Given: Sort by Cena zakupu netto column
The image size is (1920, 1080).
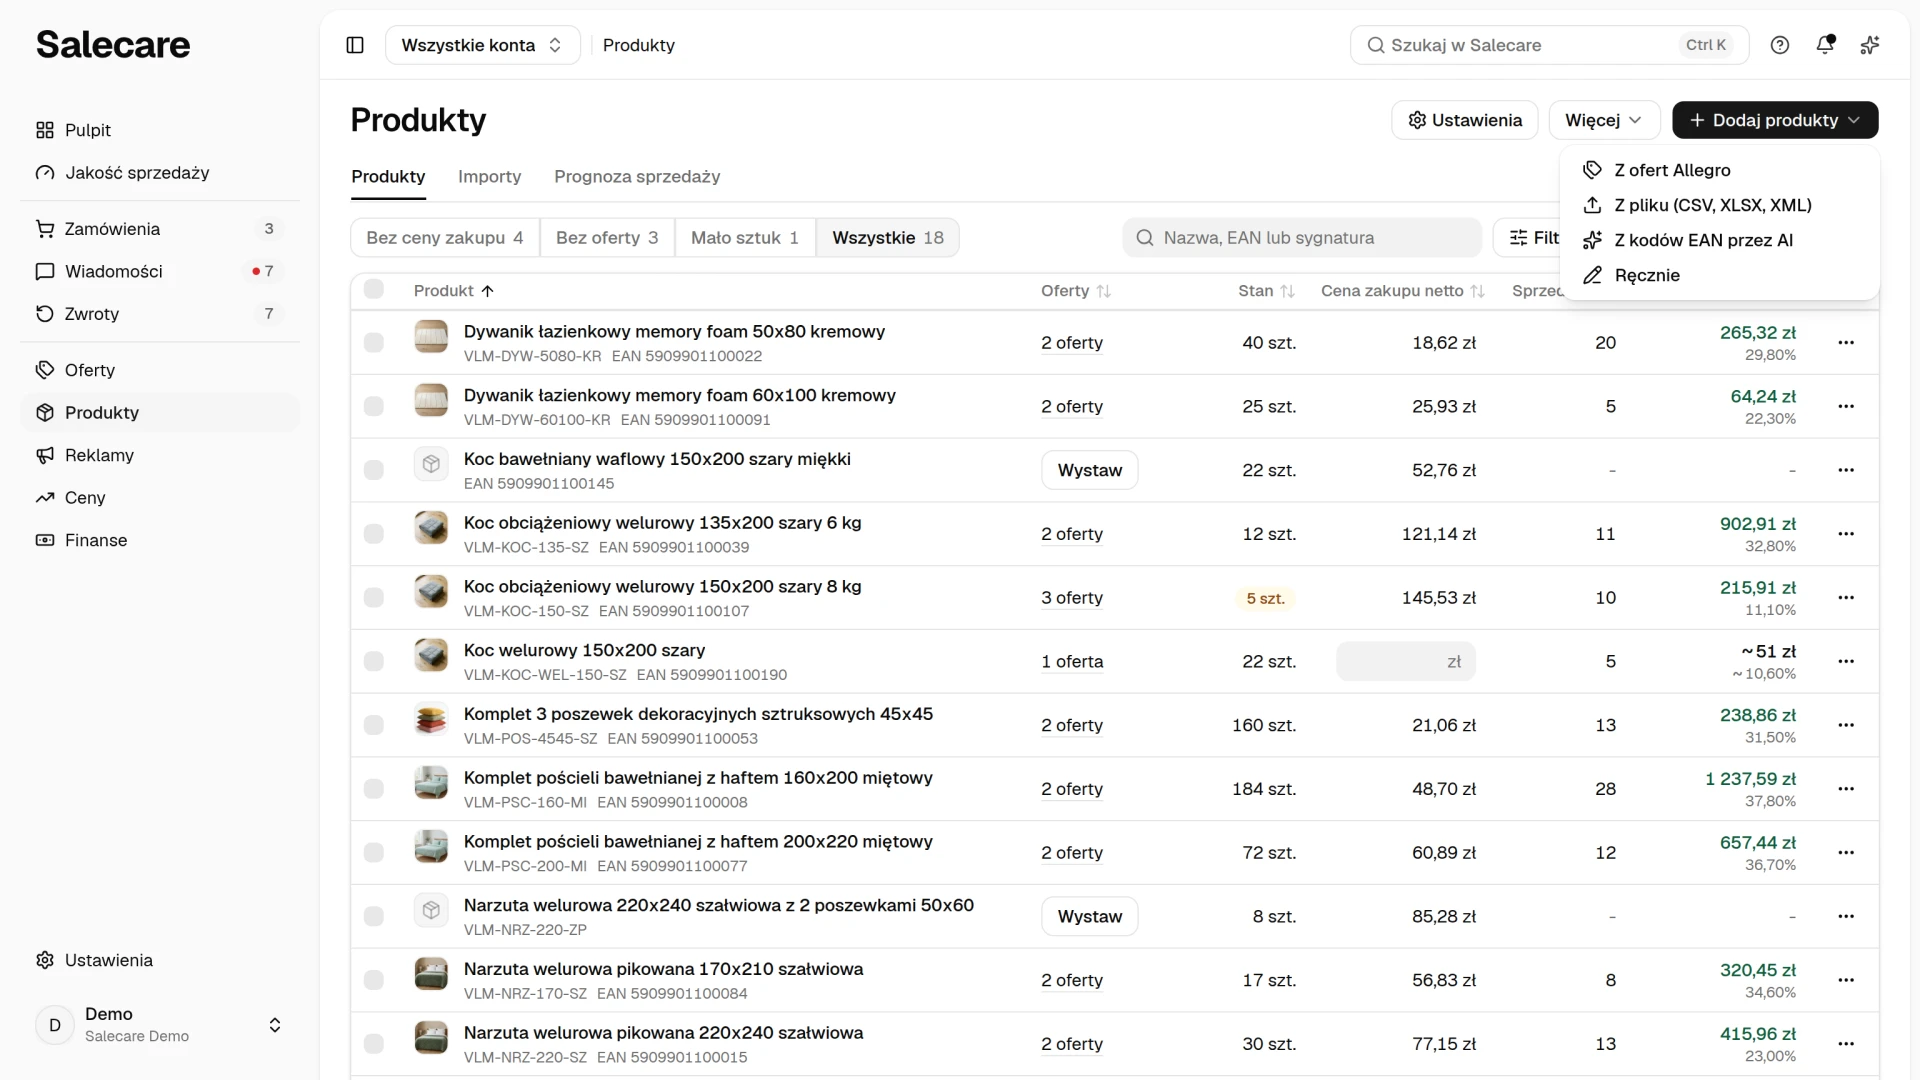Looking at the screenshot, I should pyautogui.click(x=1402, y=291).
